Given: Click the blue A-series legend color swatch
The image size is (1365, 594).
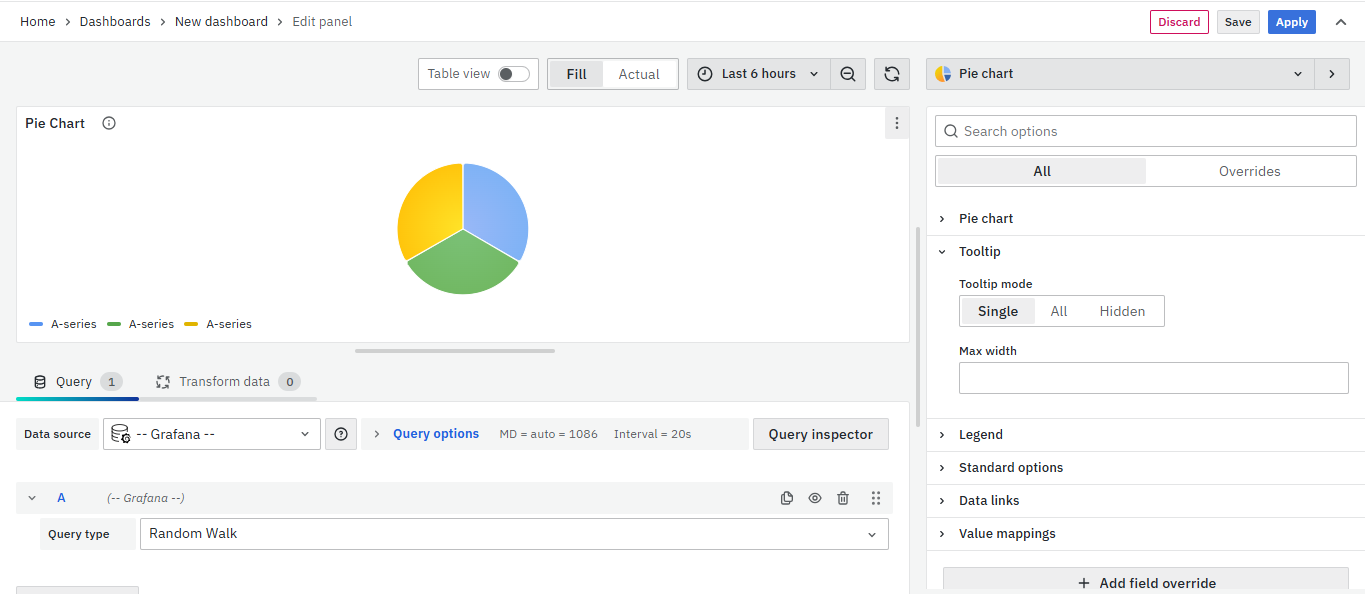Looking at the screenshot, I should tap(36, 324).
